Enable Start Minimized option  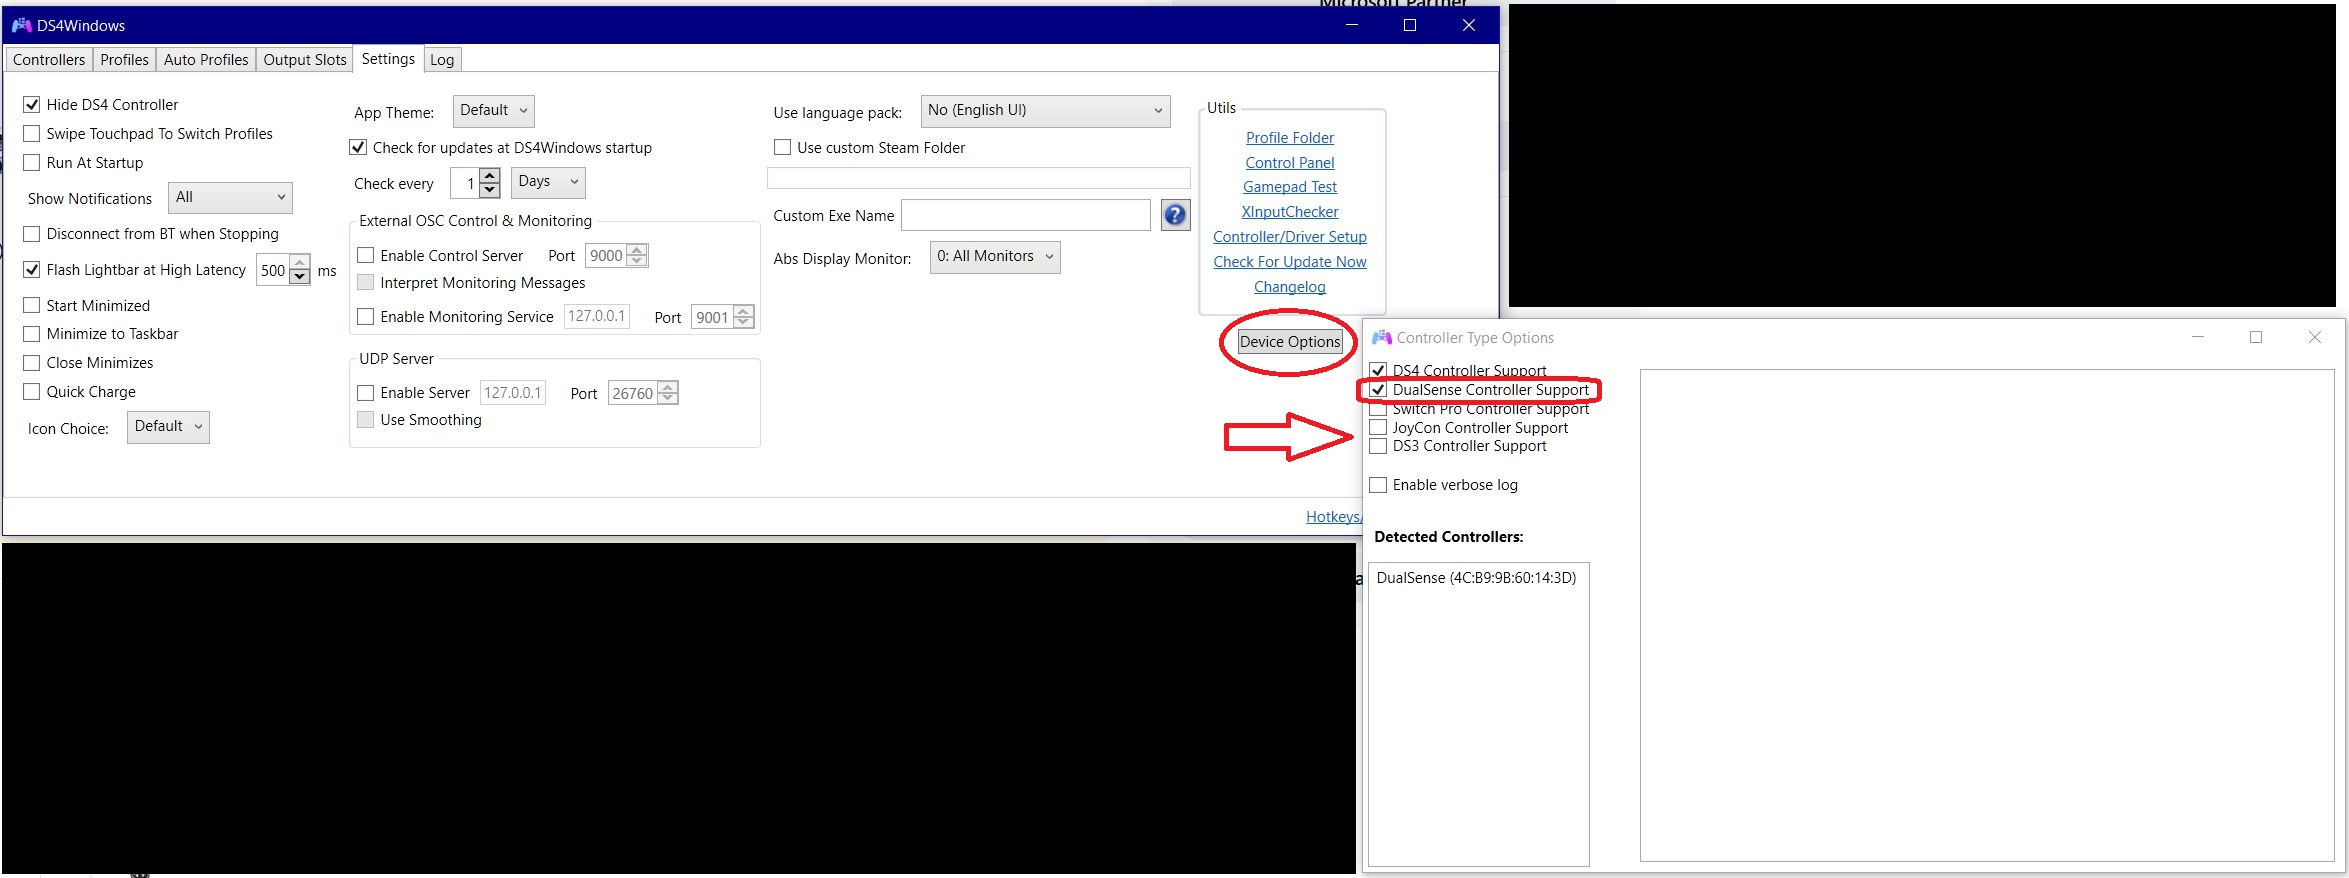32,306
